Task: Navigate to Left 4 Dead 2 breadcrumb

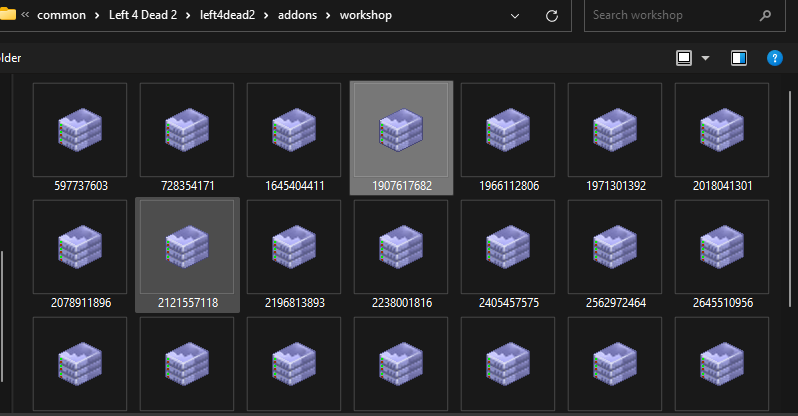Action: pos(143,15)
